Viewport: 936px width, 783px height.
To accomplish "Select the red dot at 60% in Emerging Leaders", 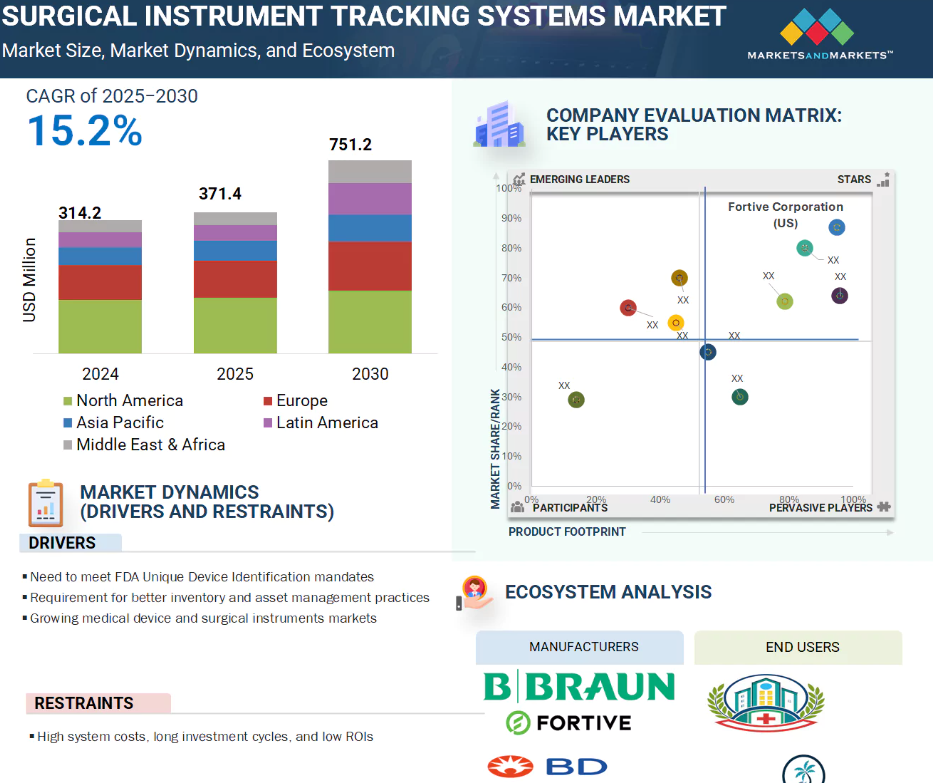I will point(628,308).
